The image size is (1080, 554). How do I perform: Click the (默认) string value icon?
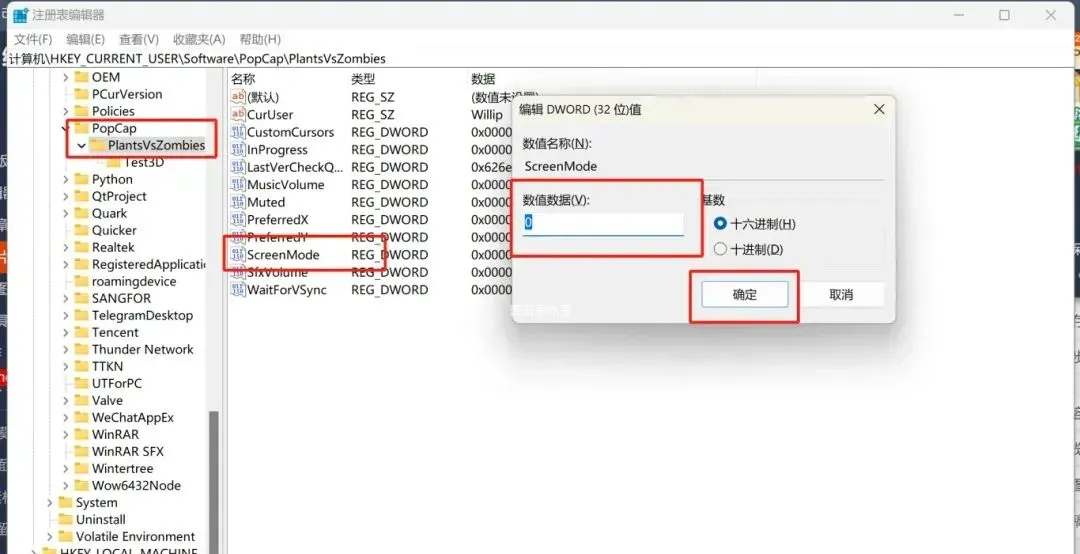pos(238,97)
